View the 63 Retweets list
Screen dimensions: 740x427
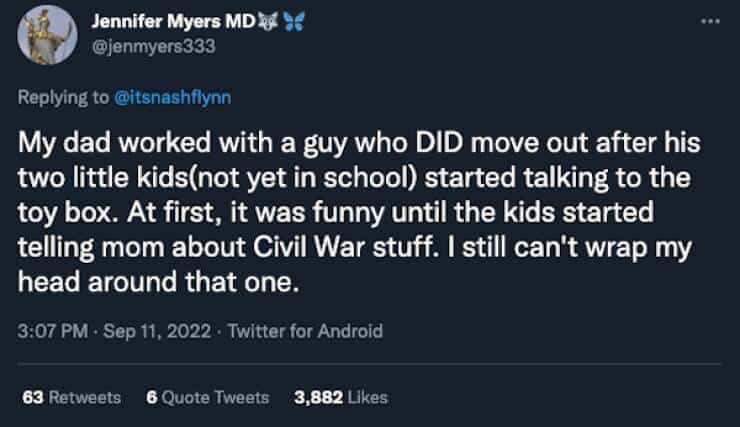[71, 397]
